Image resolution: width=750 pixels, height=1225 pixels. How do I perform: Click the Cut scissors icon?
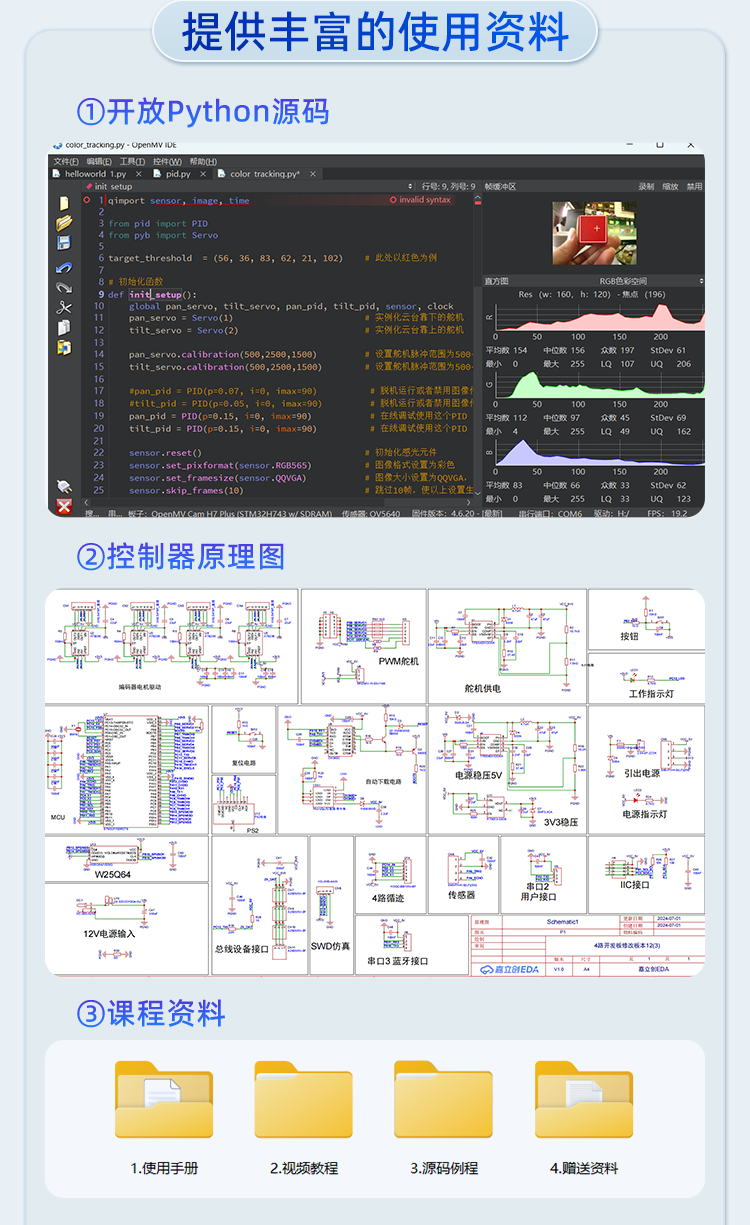point(64,307)
